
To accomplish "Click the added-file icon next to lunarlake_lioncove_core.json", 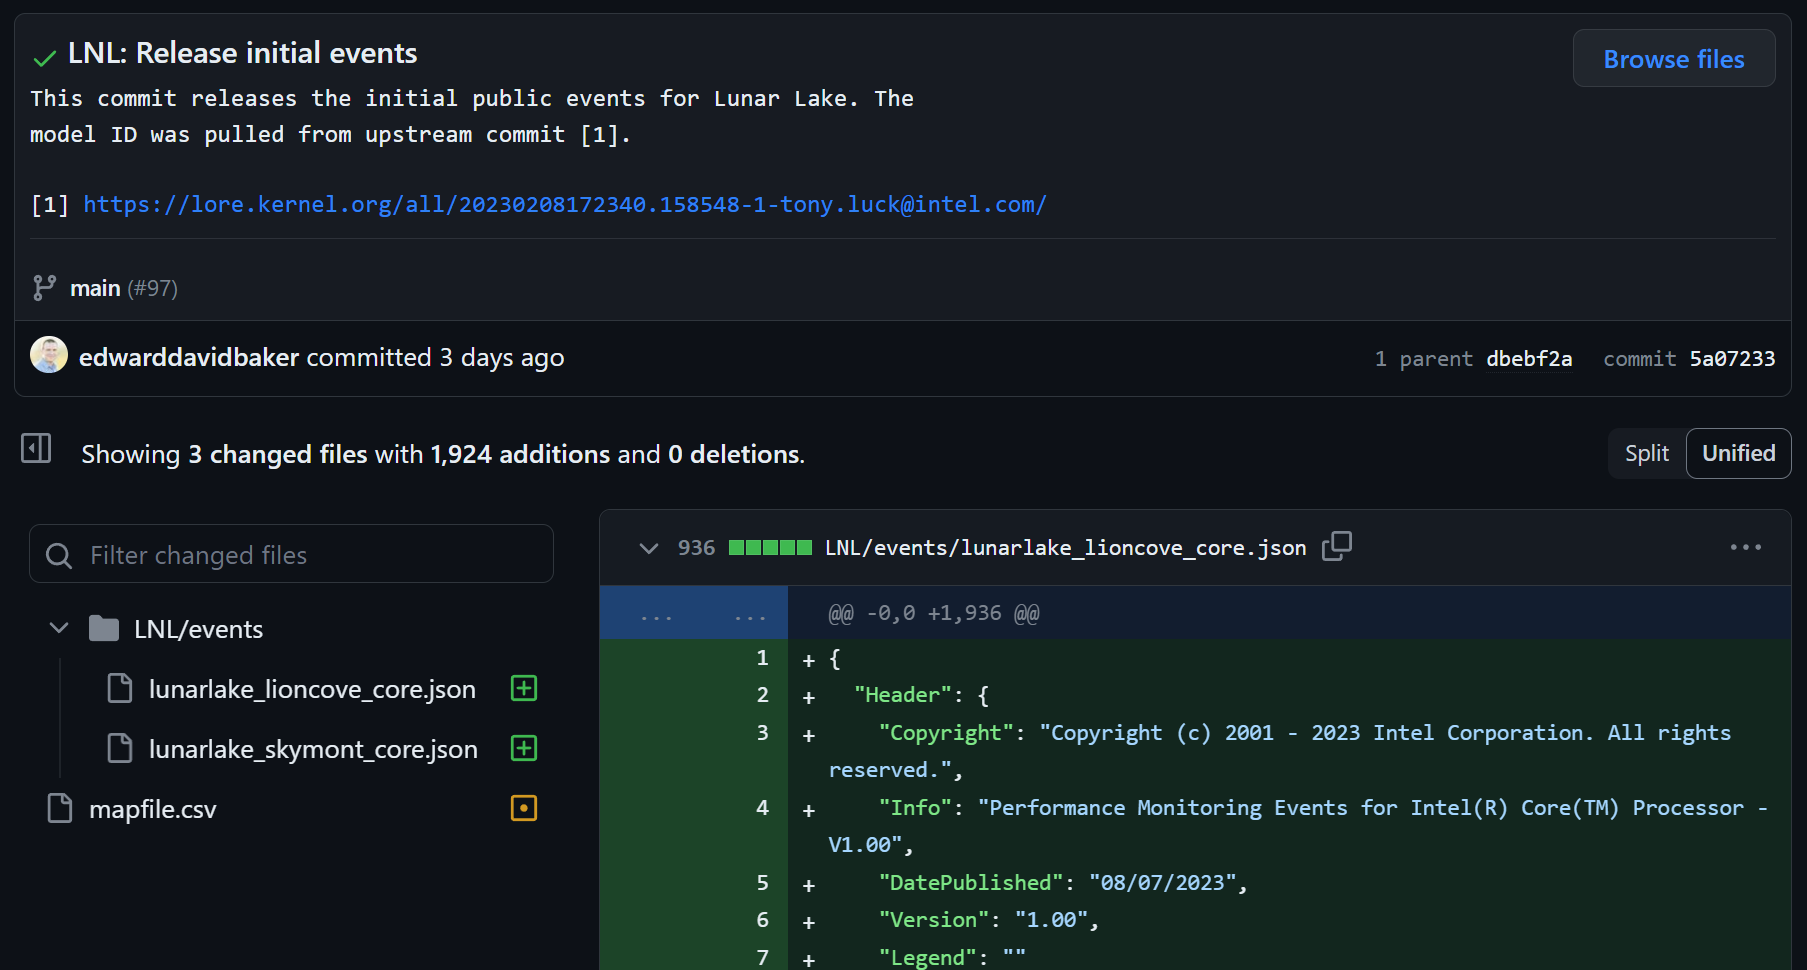I will coord(524,688).
